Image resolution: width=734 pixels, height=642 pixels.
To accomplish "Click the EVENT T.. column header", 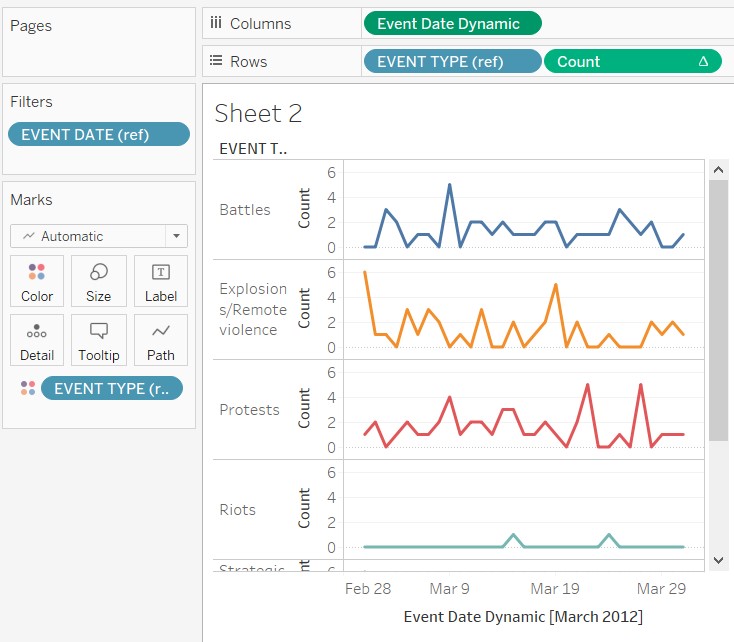I will coord(253,149).
